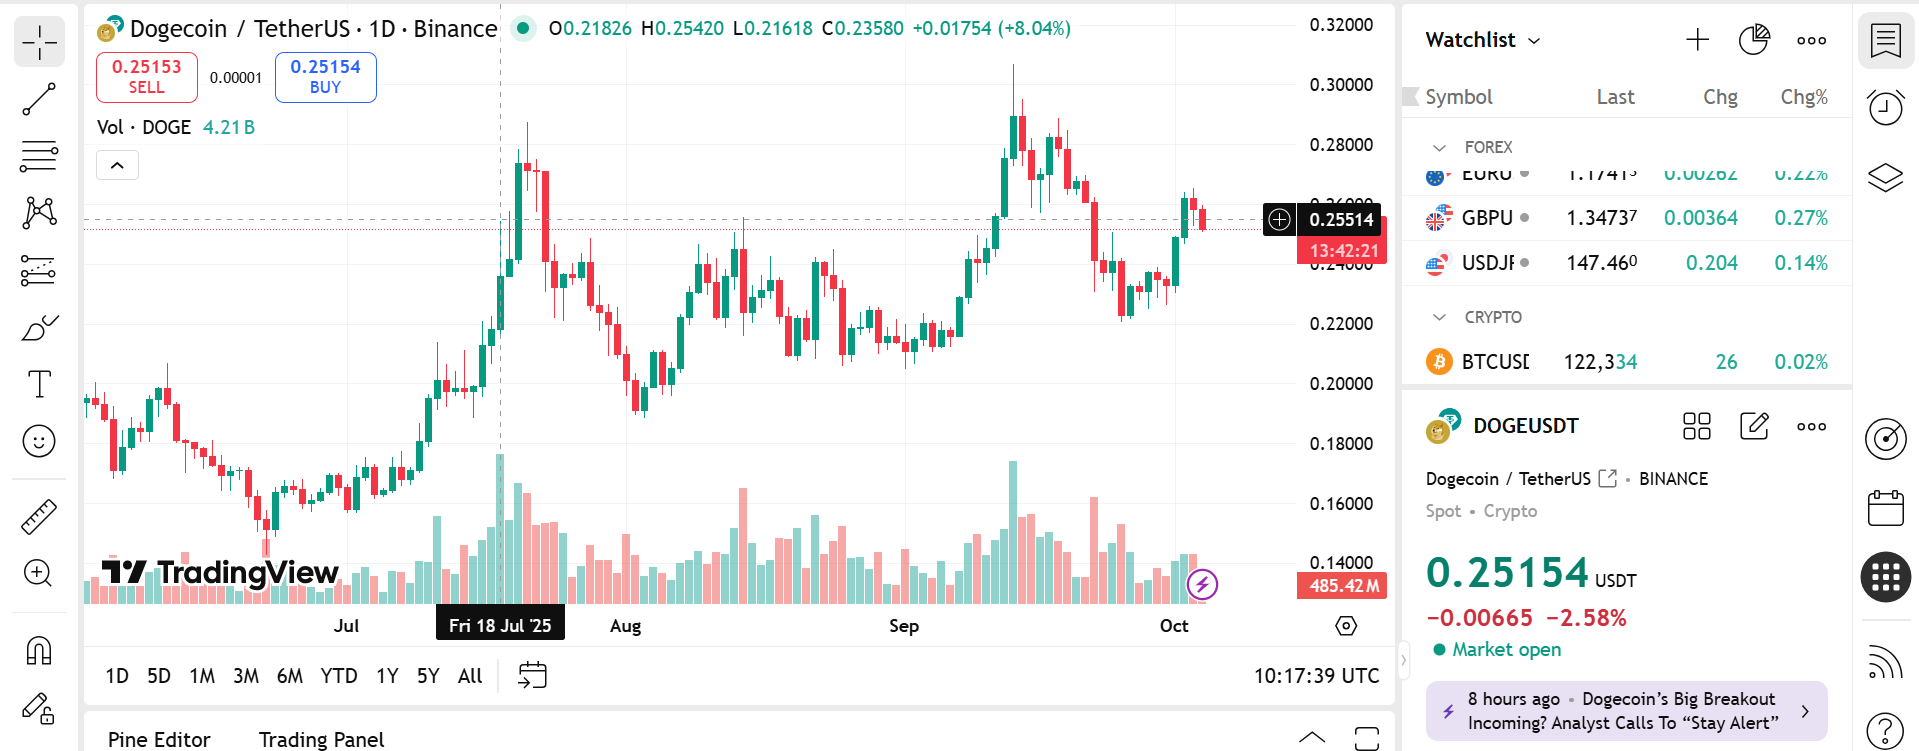Collapse the FOREX watchlist section

pos(1439,147)
